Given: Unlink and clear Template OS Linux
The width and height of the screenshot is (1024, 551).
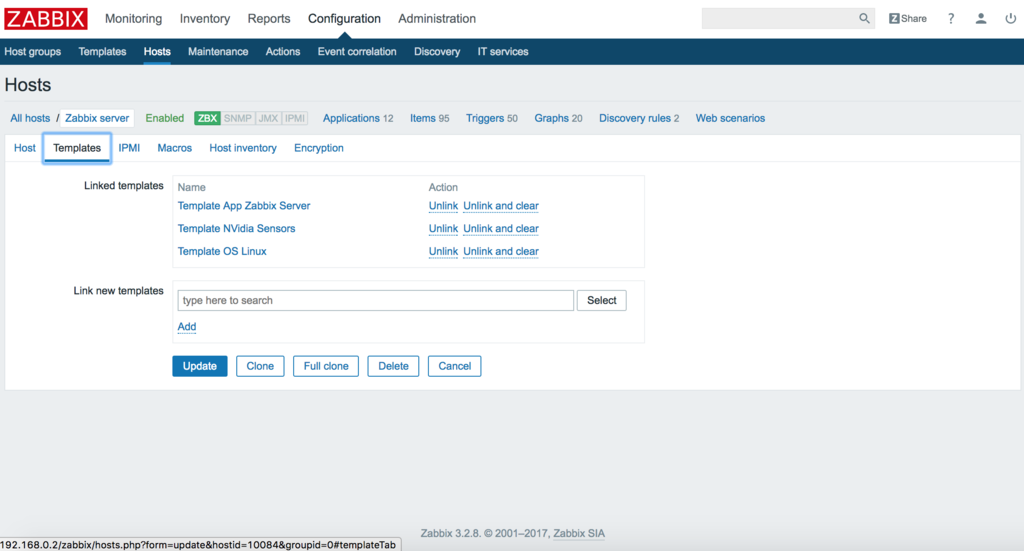Looking at the screenshot, I should click(x=501, y=251).
